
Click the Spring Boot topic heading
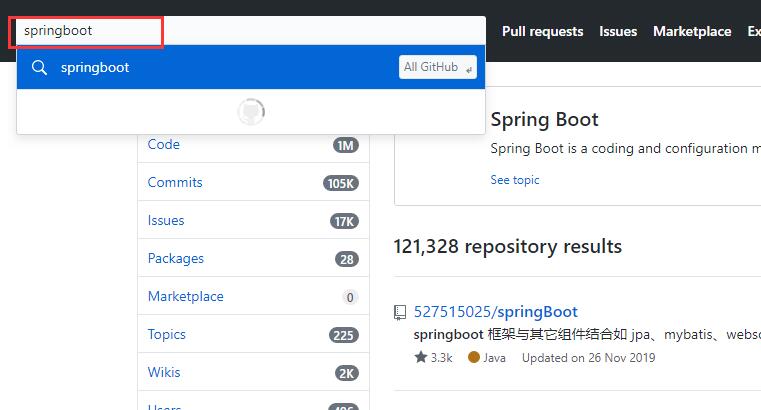pos(544,119)
